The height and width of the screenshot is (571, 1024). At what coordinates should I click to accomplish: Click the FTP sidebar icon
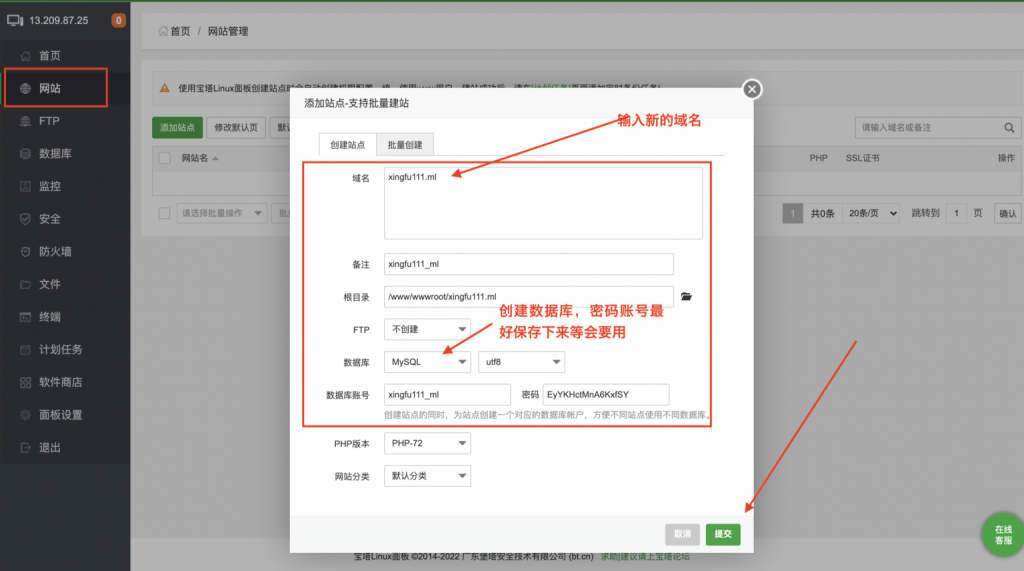click(x=25, y=121)
